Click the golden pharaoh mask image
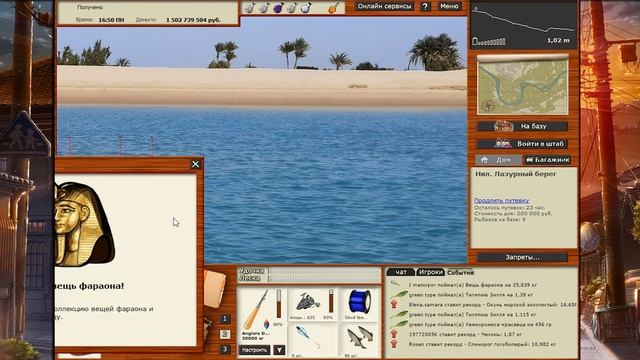The width and height of the screenshot is (640, 360). [x=84, y=224]
